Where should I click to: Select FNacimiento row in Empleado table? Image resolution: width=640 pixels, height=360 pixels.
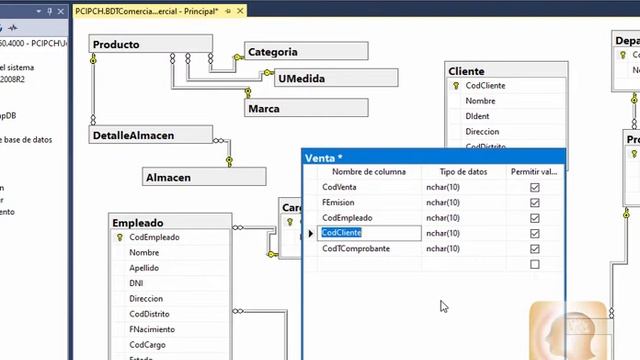click(x=170, y=329)
